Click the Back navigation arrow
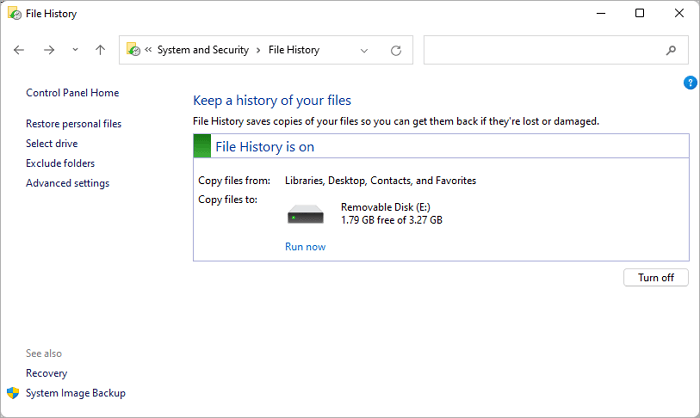 (x=19, y=50)
